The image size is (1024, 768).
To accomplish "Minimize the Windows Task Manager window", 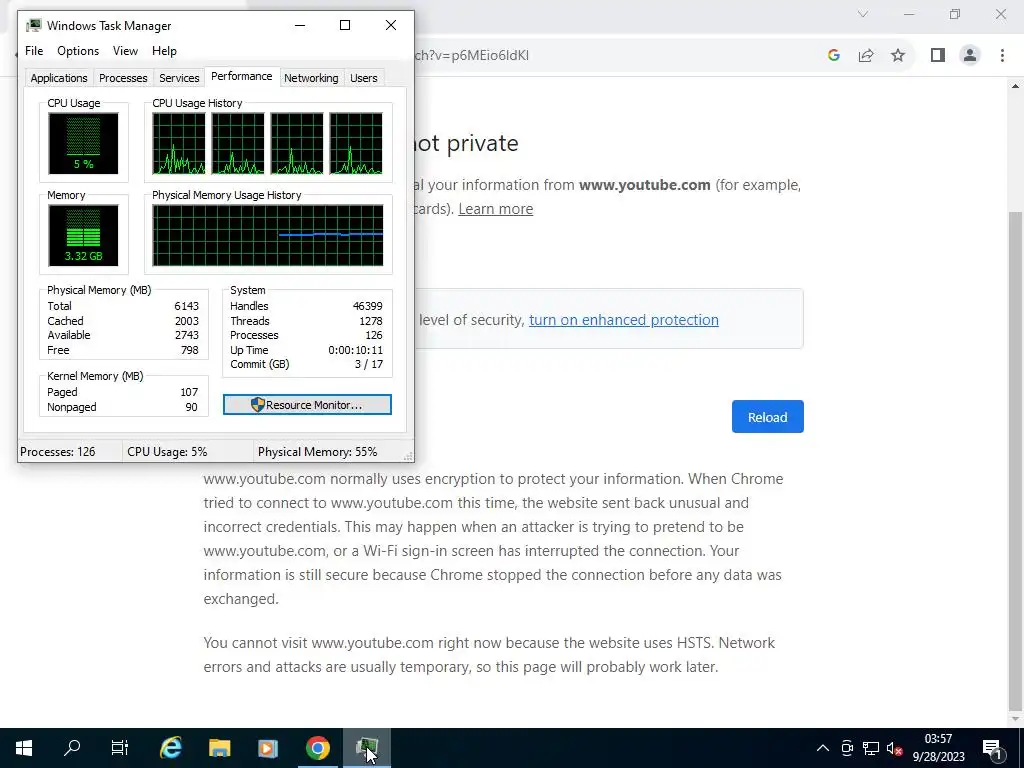I will [300, 25].
